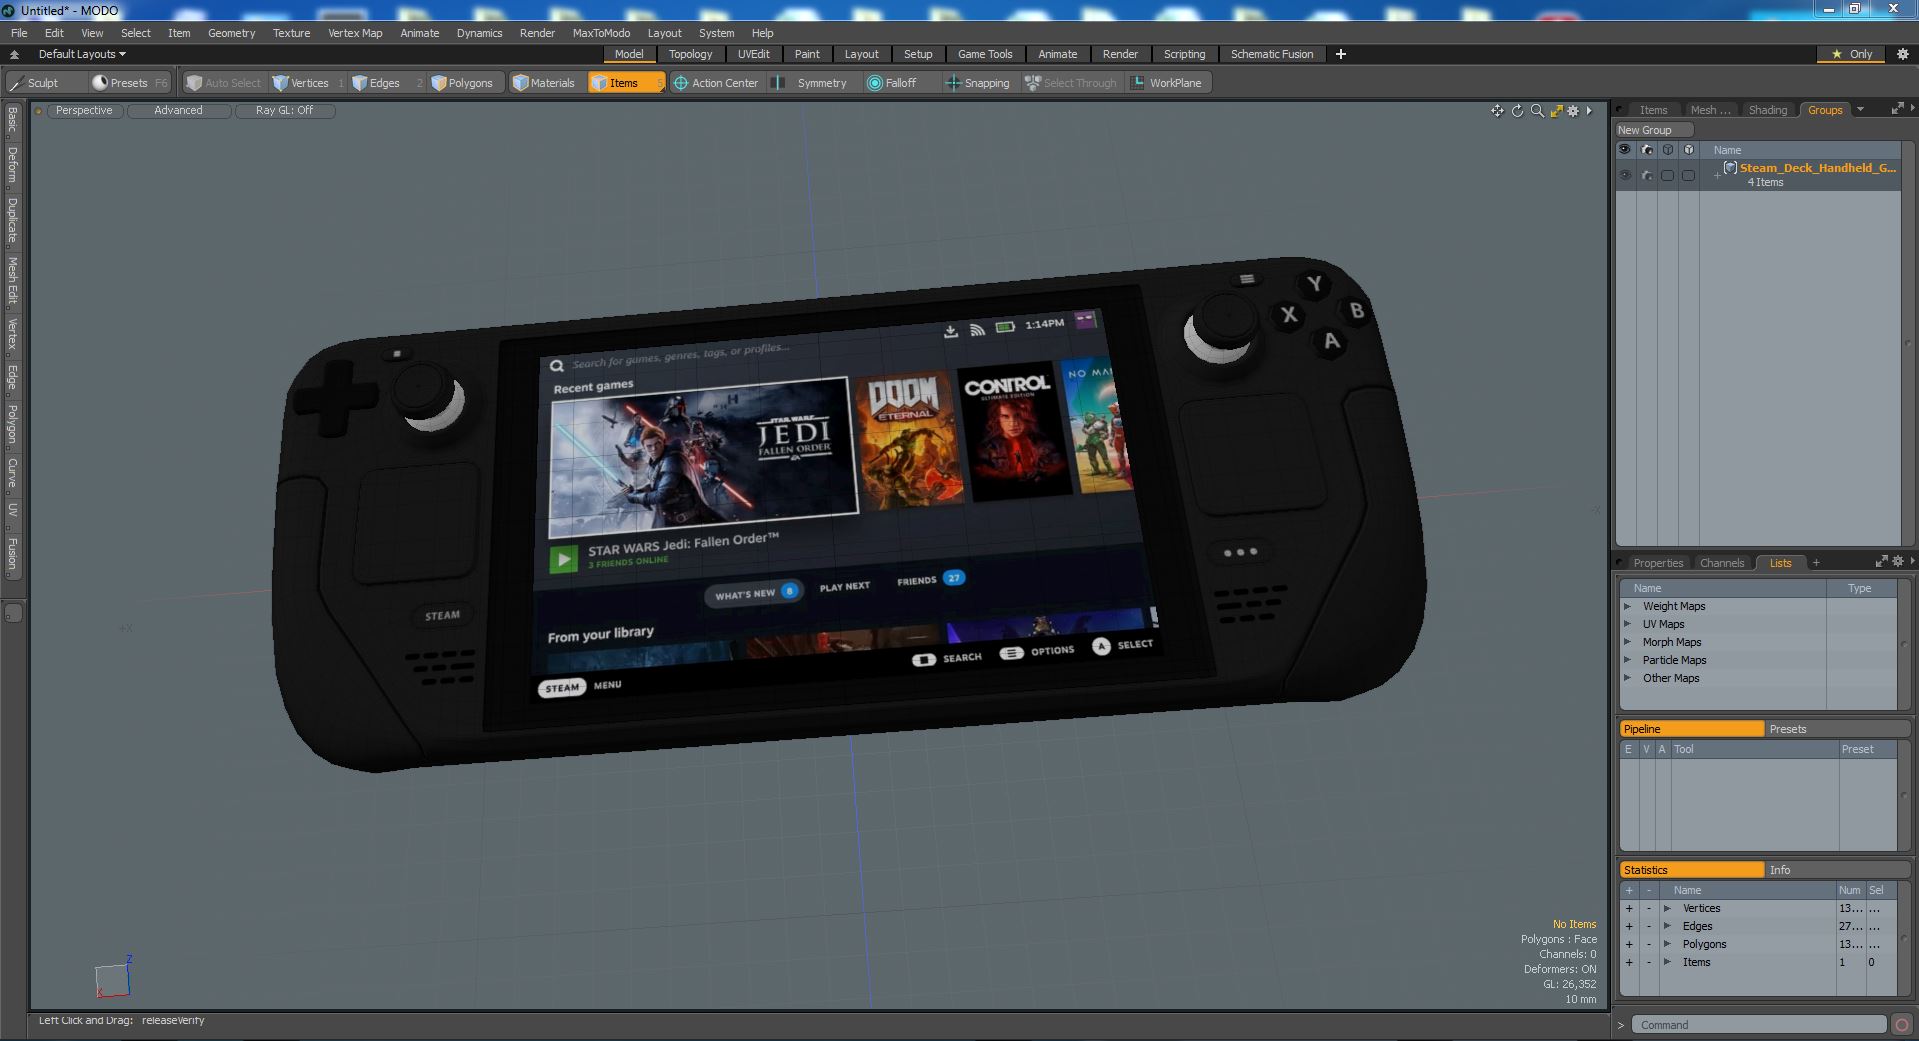Expand the Vertices statistics row
The image size is (1919, 1041).
pos(1667,908)
